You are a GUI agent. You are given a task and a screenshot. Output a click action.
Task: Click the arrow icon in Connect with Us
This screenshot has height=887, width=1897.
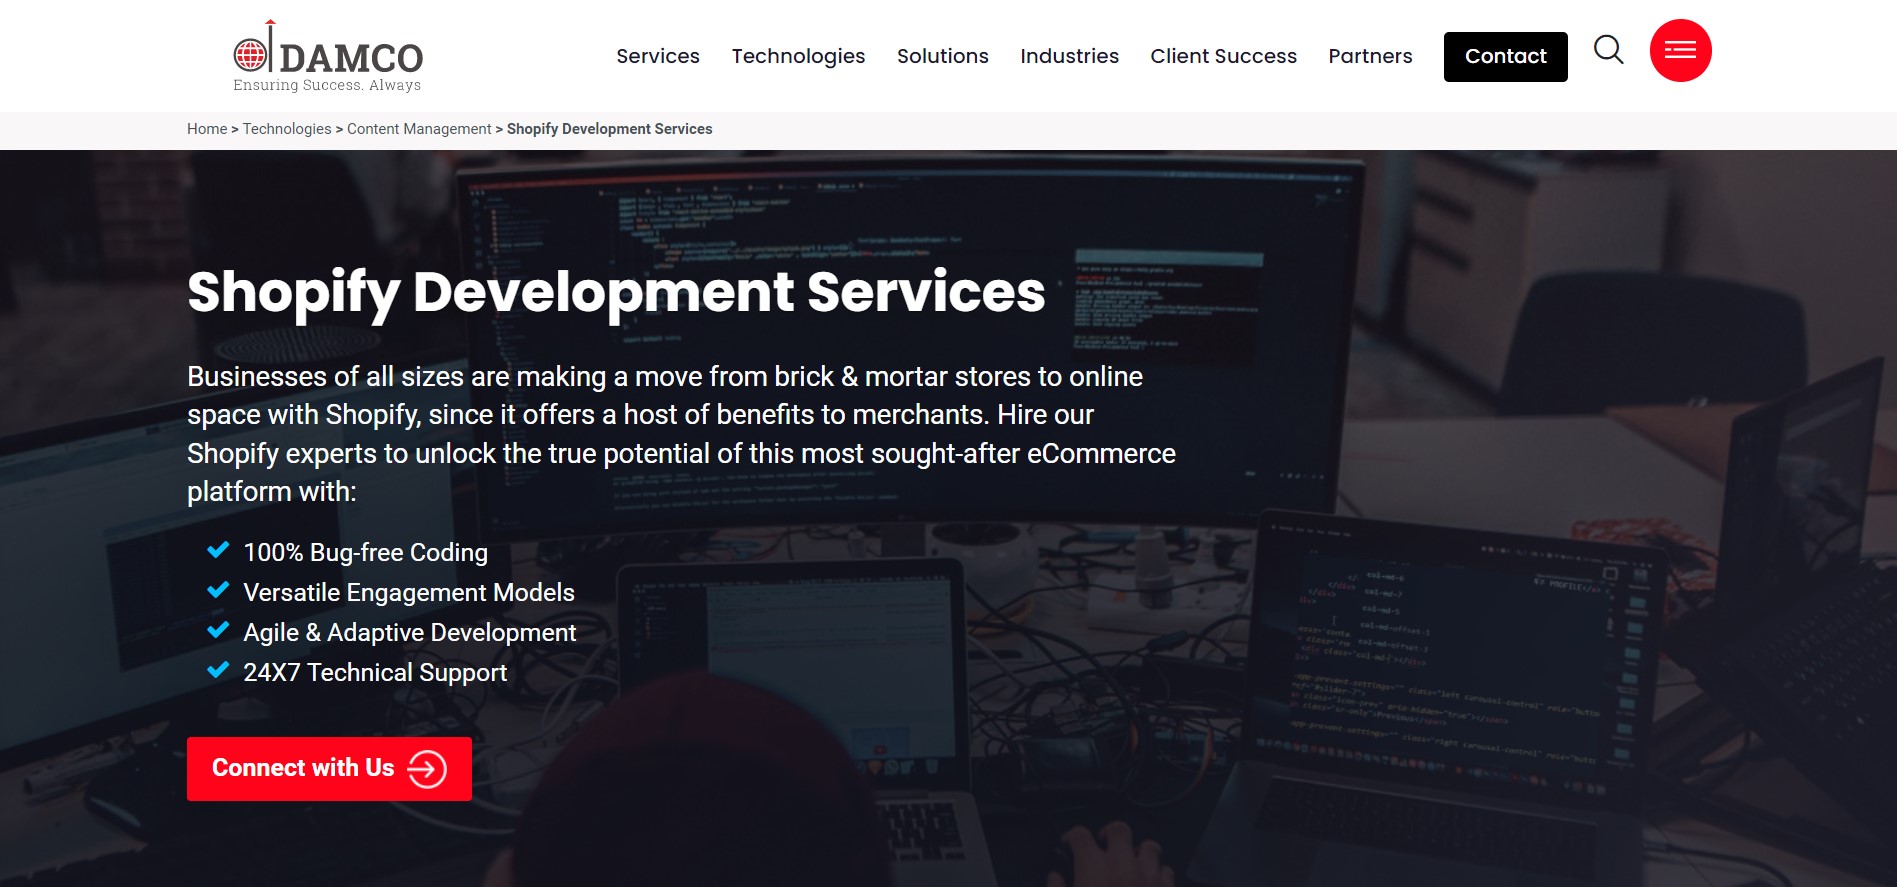427,769
